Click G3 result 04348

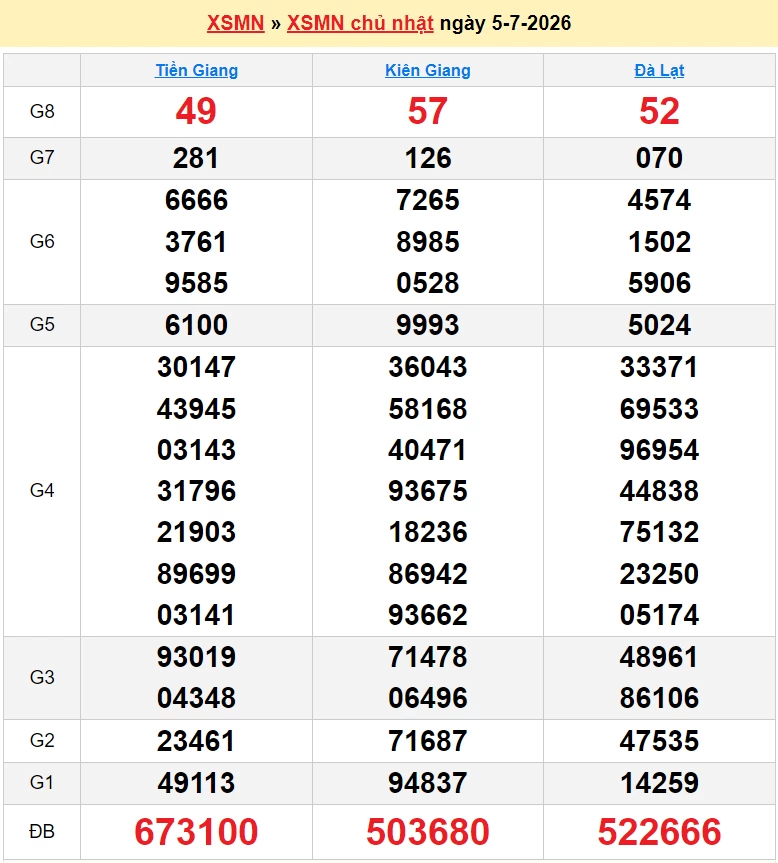[196, 698]
